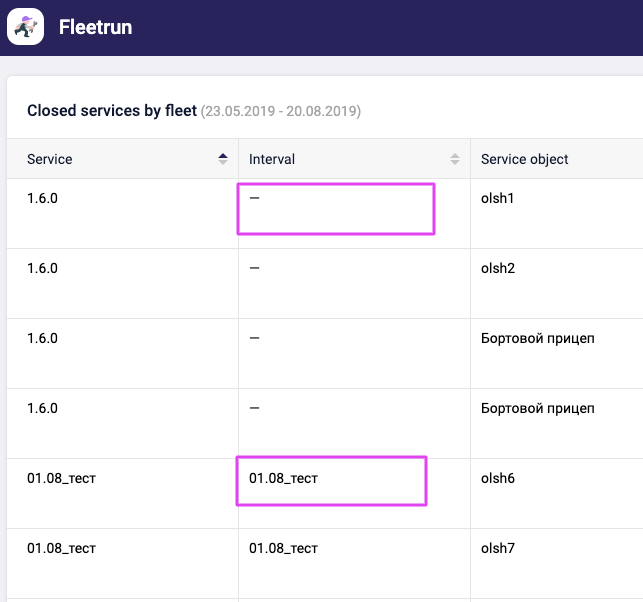Image resolution: width=643 pixels, height=602 pixels.
Task: Select the Service column header label
Action: [49, 159]
